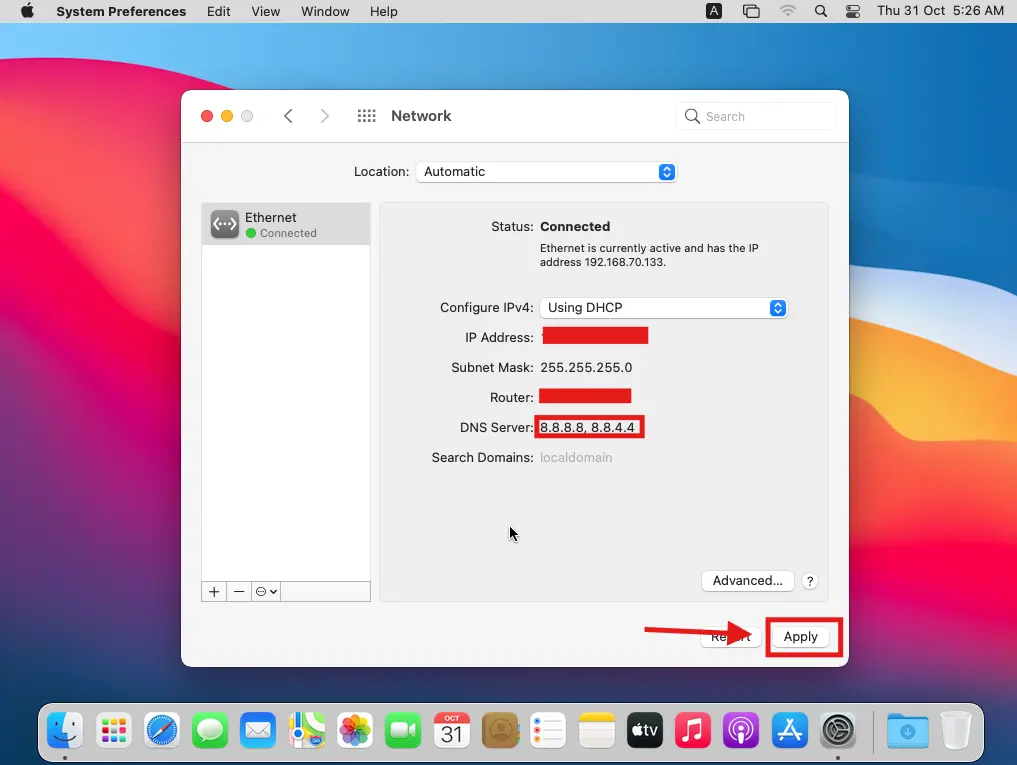
Task: Show all preferences grid icon
Action: tap(366, 116)
